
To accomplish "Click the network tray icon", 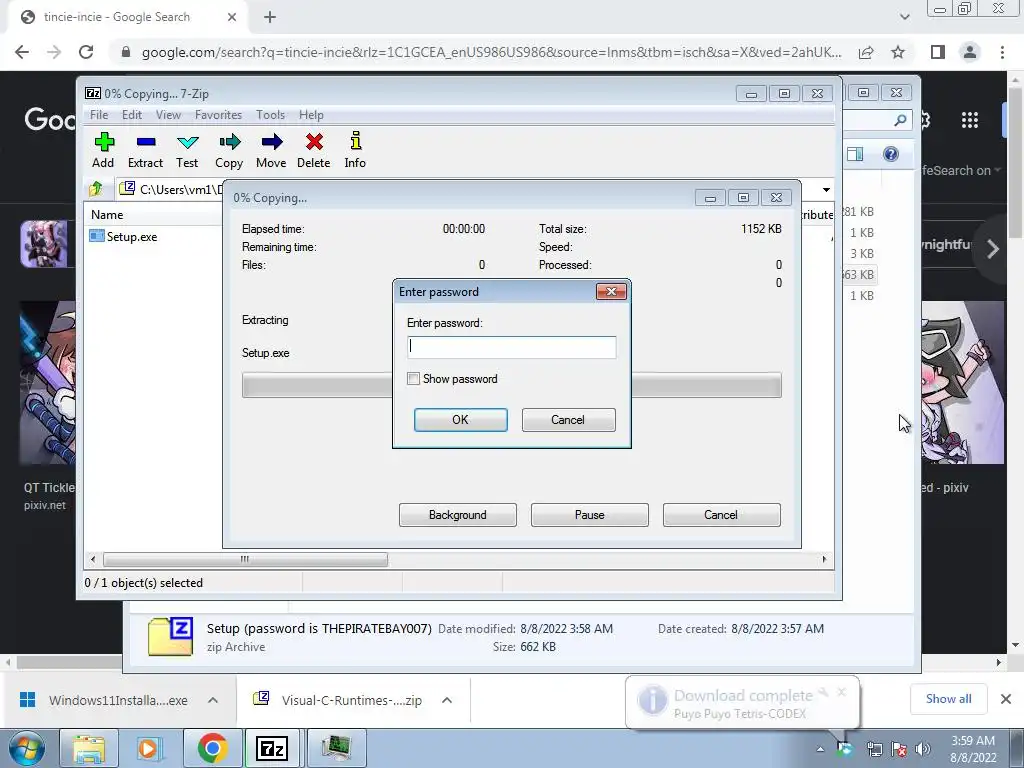I will coord(874,749).
